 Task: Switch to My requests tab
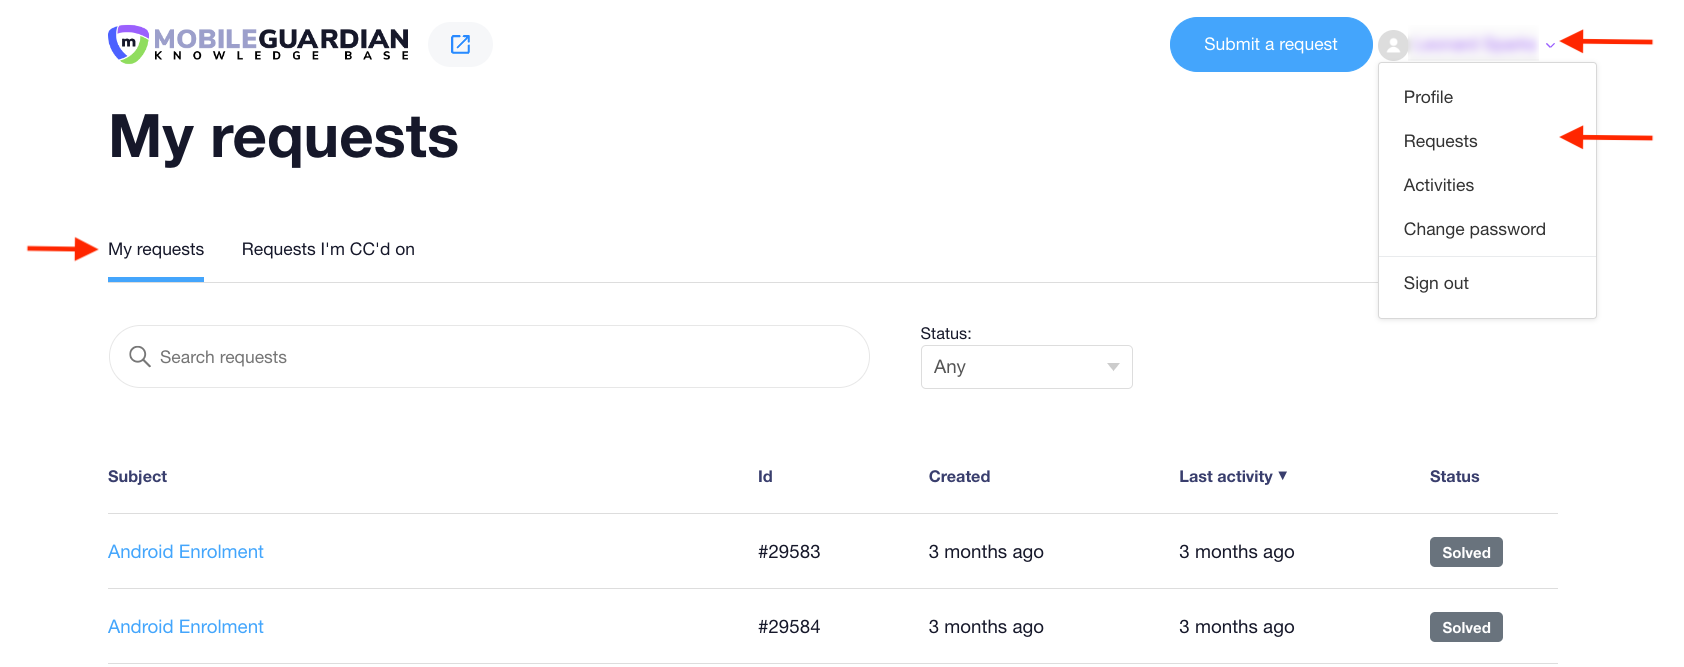pos(156,249)
